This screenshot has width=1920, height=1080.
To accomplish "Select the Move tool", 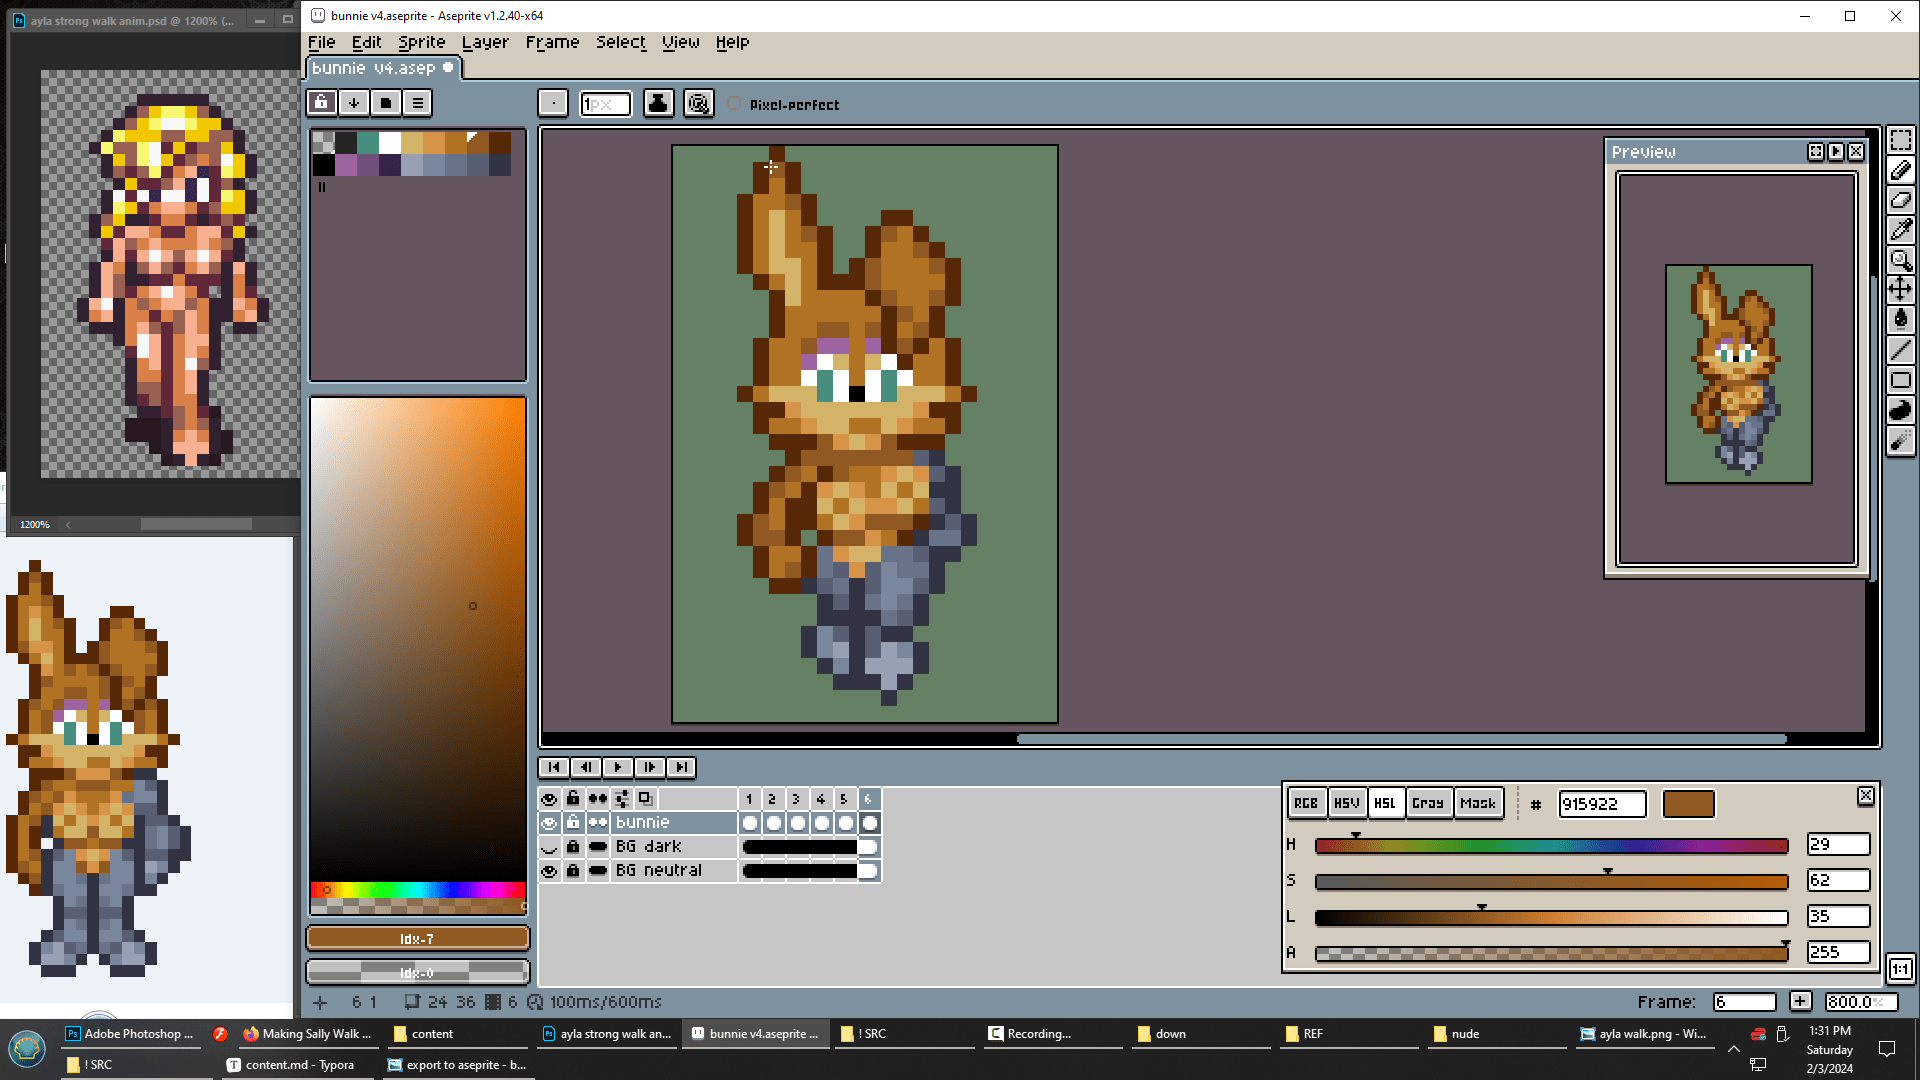I will pyautogui.click(x=1900, y=290).
